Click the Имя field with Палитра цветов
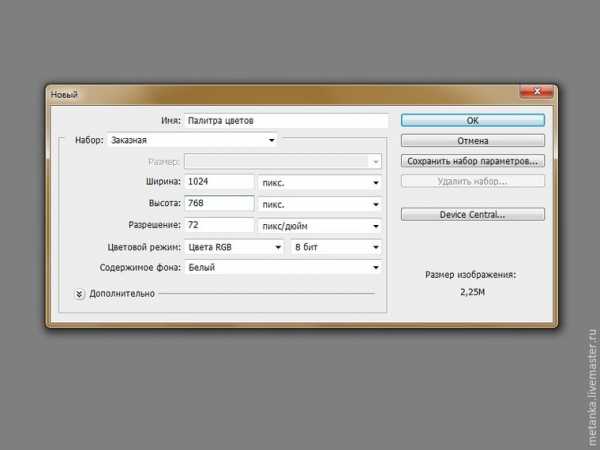This screenshot has width=600, height=450. (286, 121)
